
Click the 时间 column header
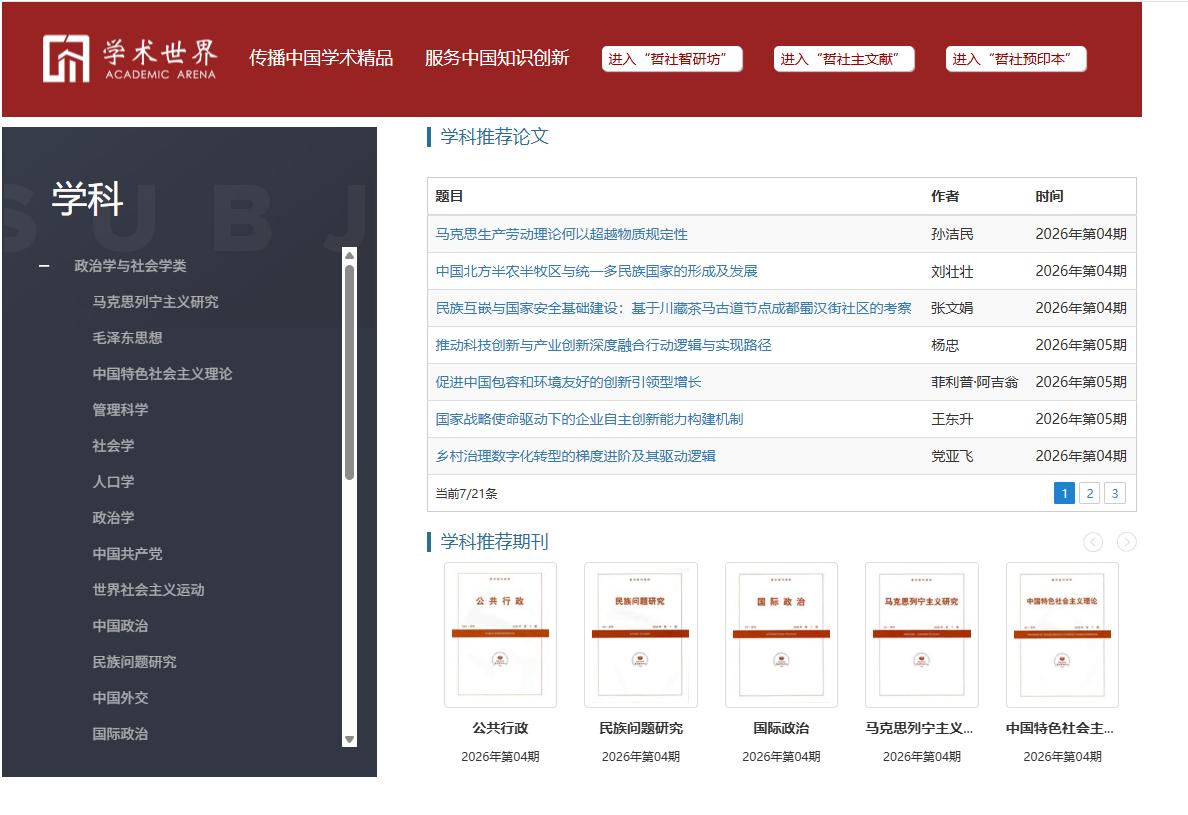(1049, 196)
